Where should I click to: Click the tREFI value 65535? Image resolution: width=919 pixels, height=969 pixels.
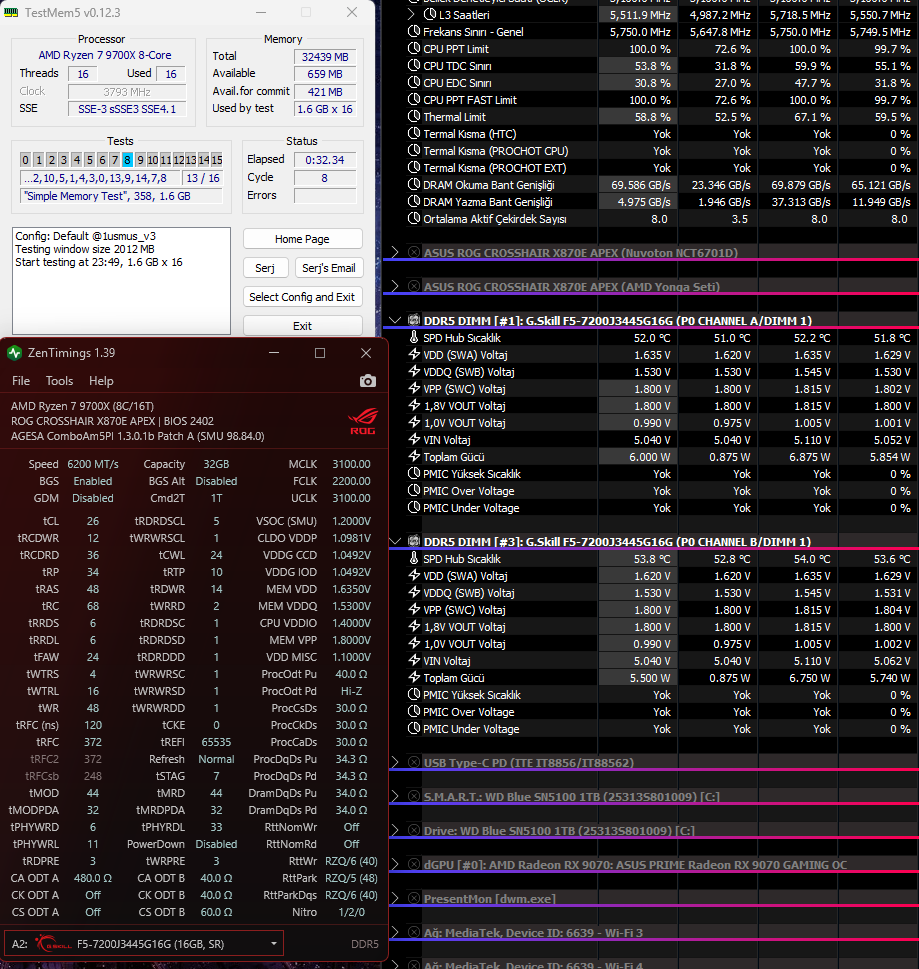216,742
